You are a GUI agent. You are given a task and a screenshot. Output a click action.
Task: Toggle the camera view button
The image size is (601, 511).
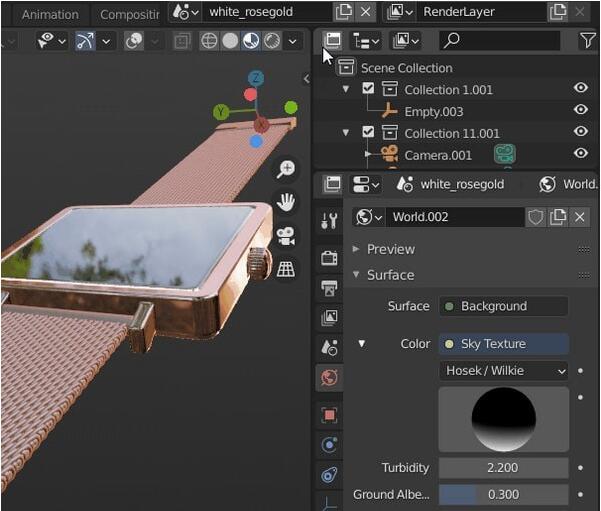tap(286, 236)
